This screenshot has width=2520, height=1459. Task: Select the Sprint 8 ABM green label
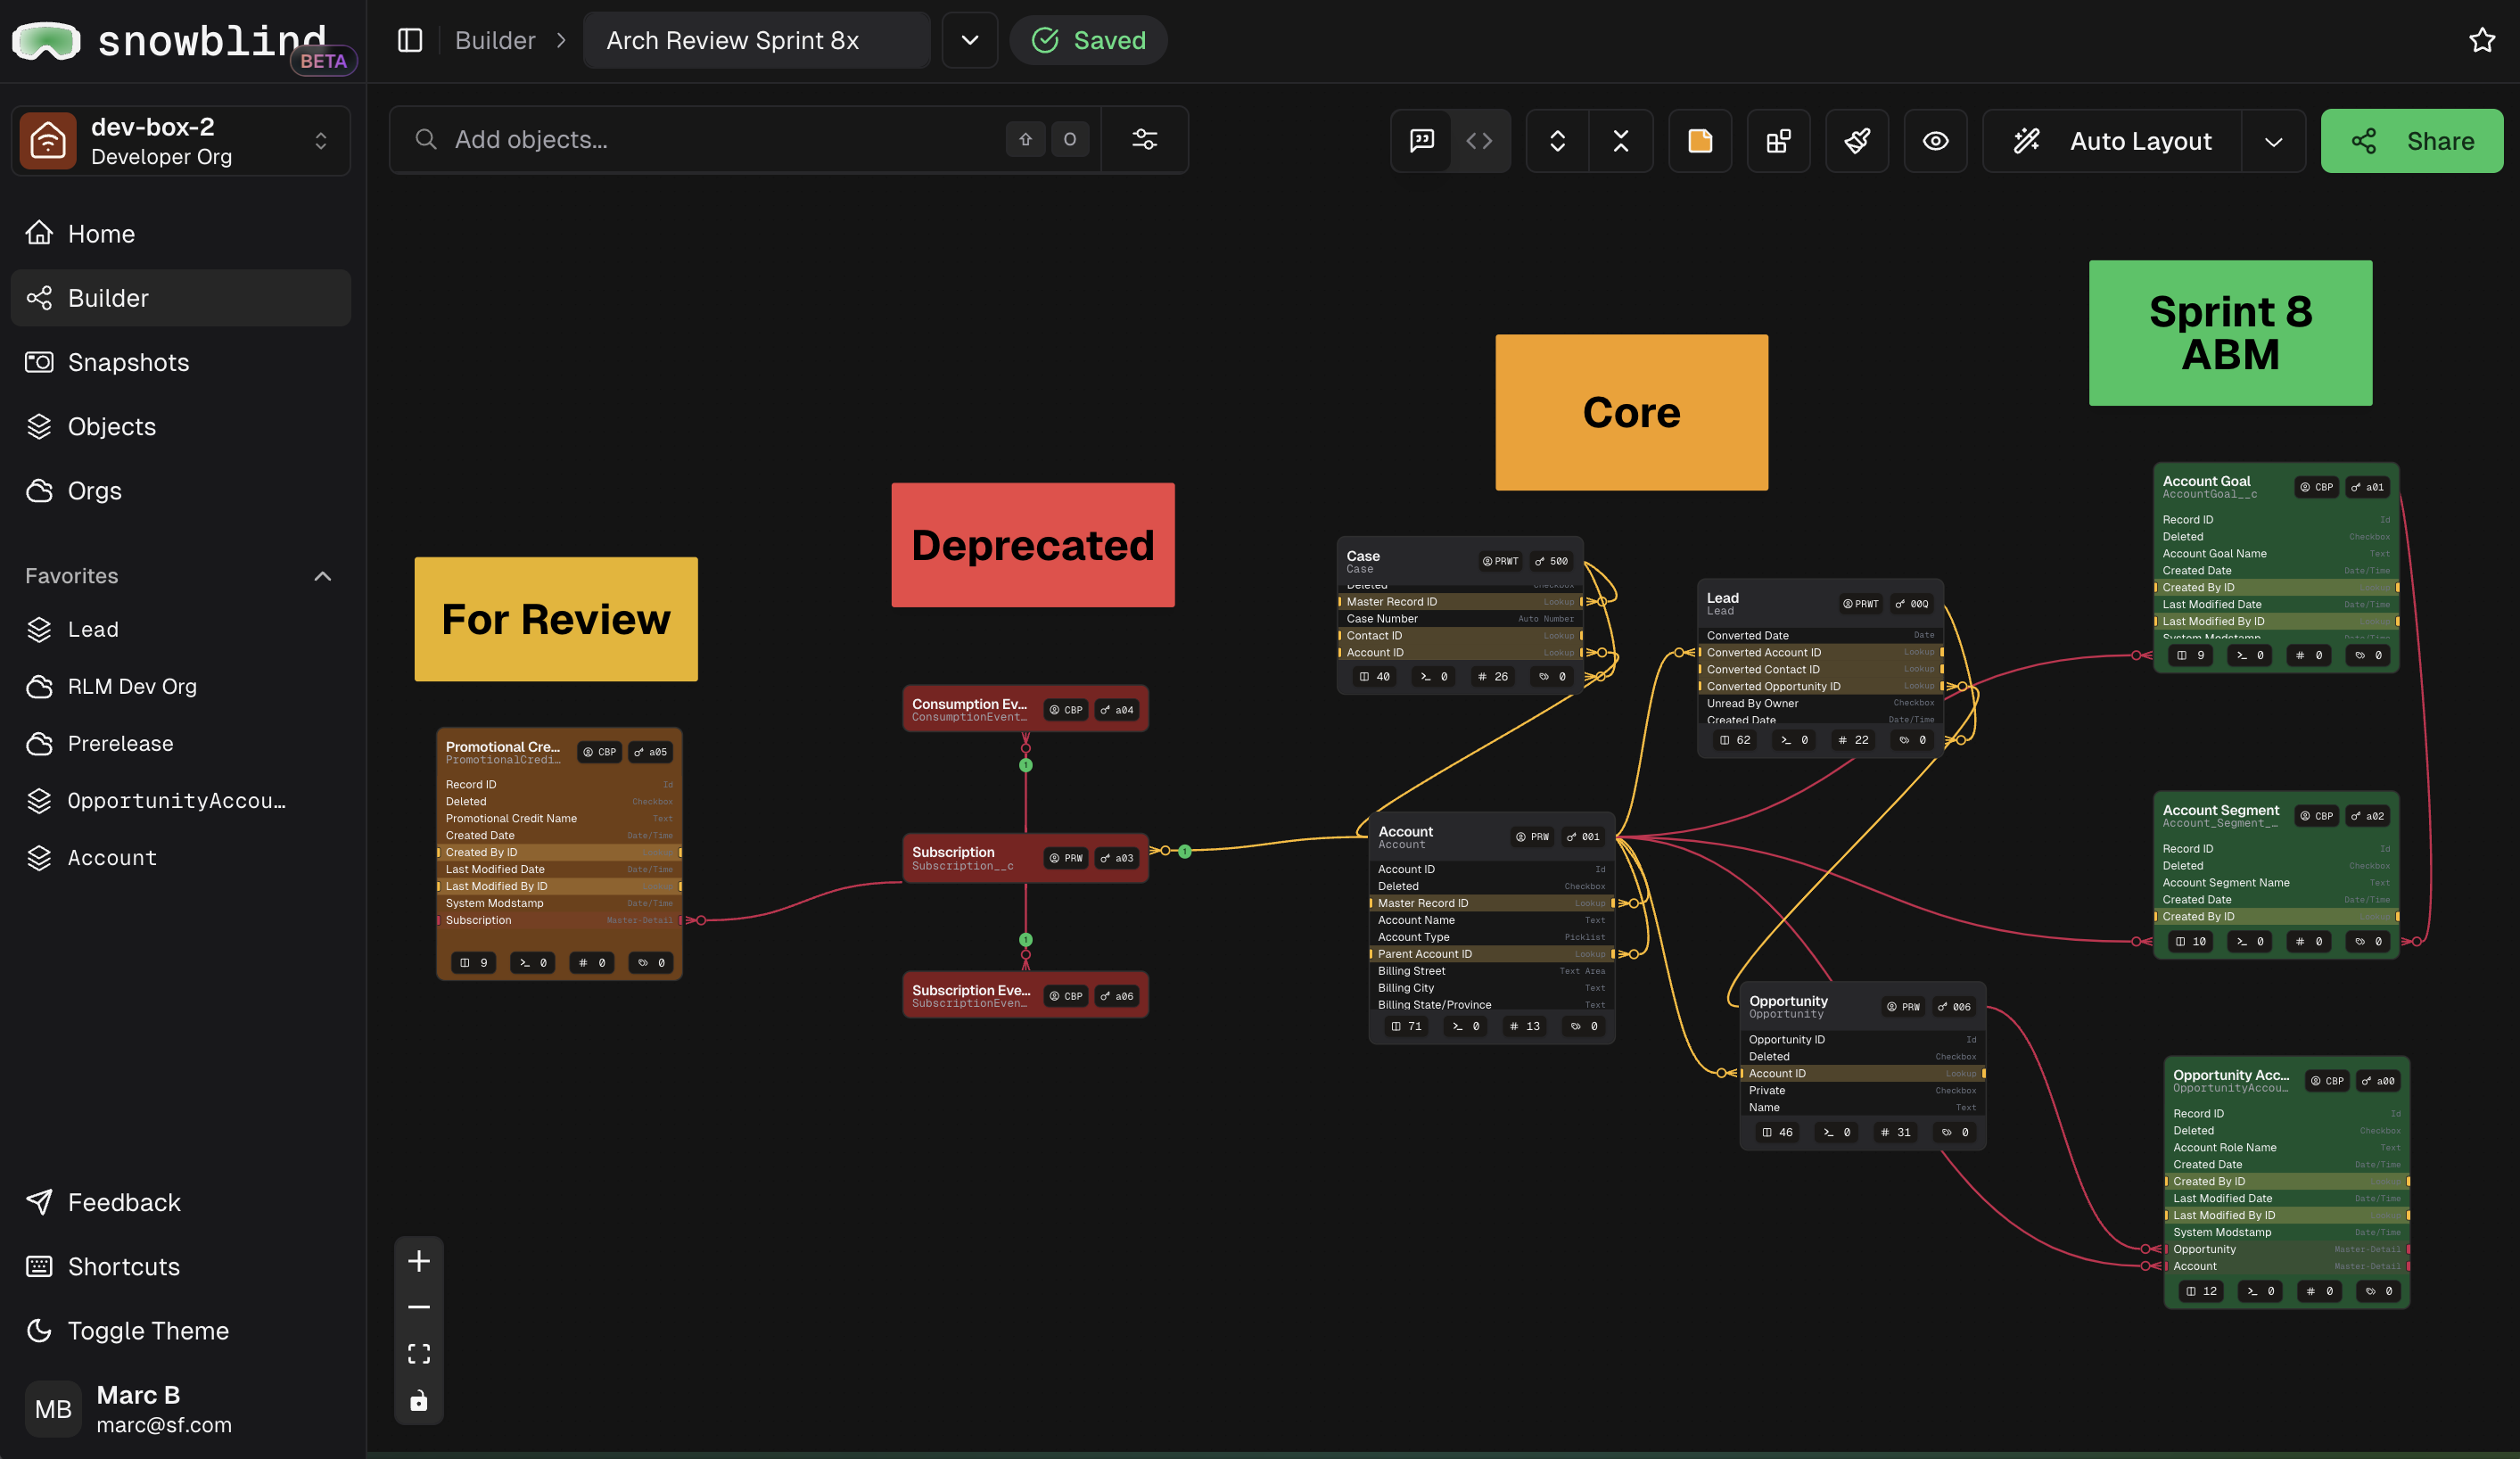[x=2230, y=333]
